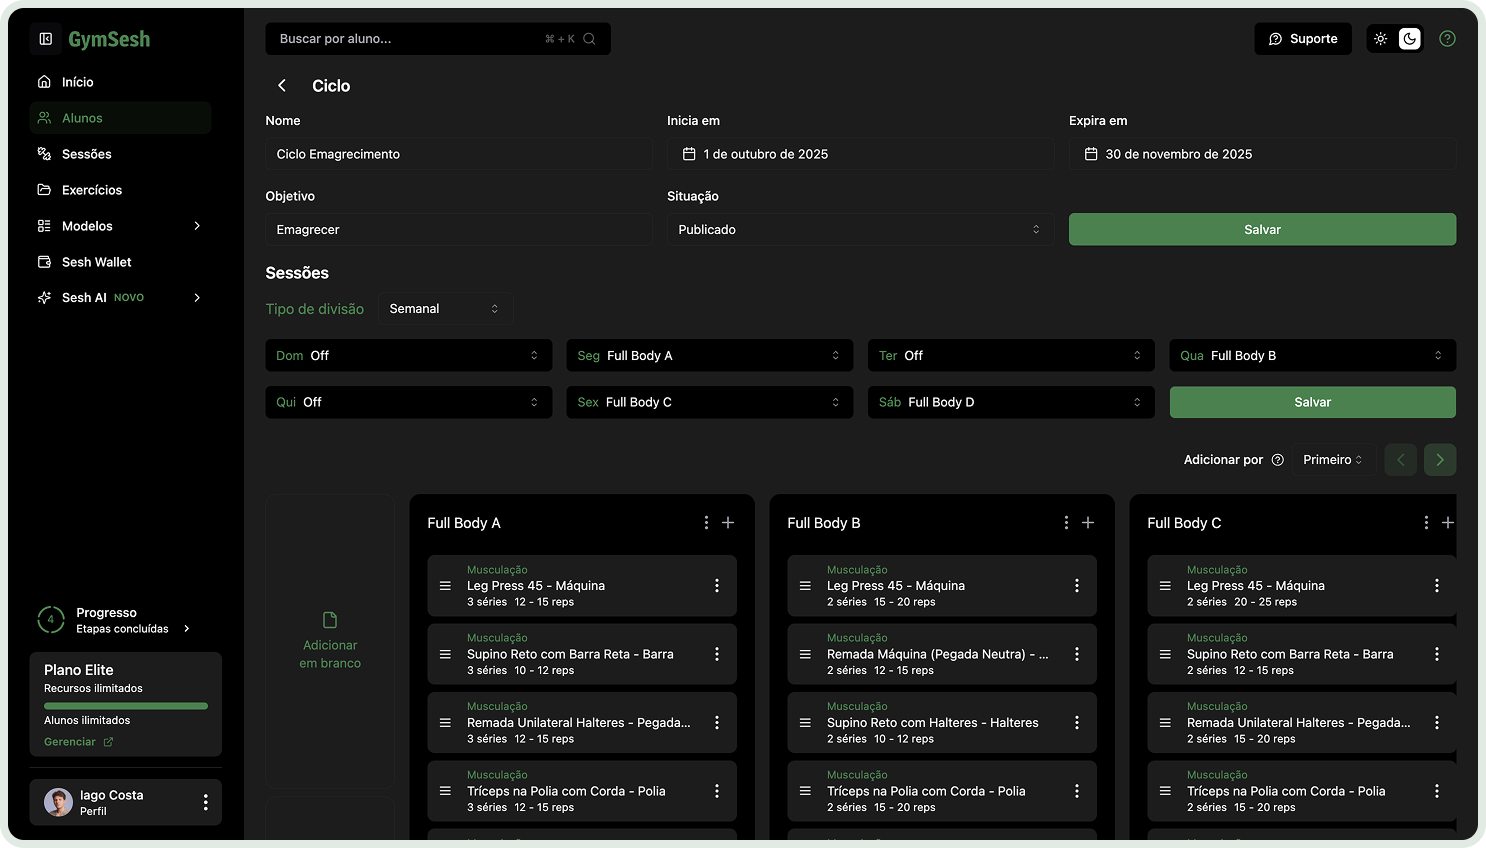Switch to light theme
The width and height of the screenshot is (1486, 848).
(x=1381, y=39)
